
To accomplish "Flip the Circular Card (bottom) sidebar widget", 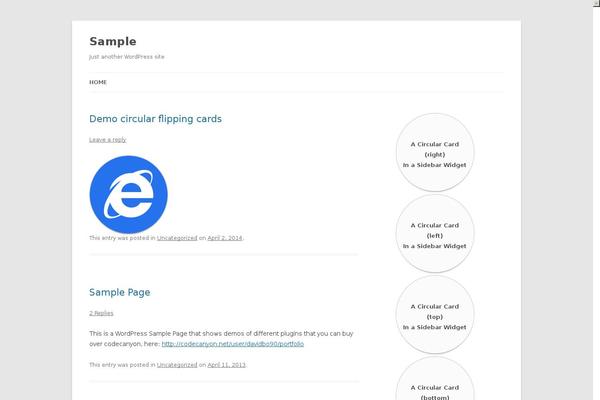I will 435,379.
